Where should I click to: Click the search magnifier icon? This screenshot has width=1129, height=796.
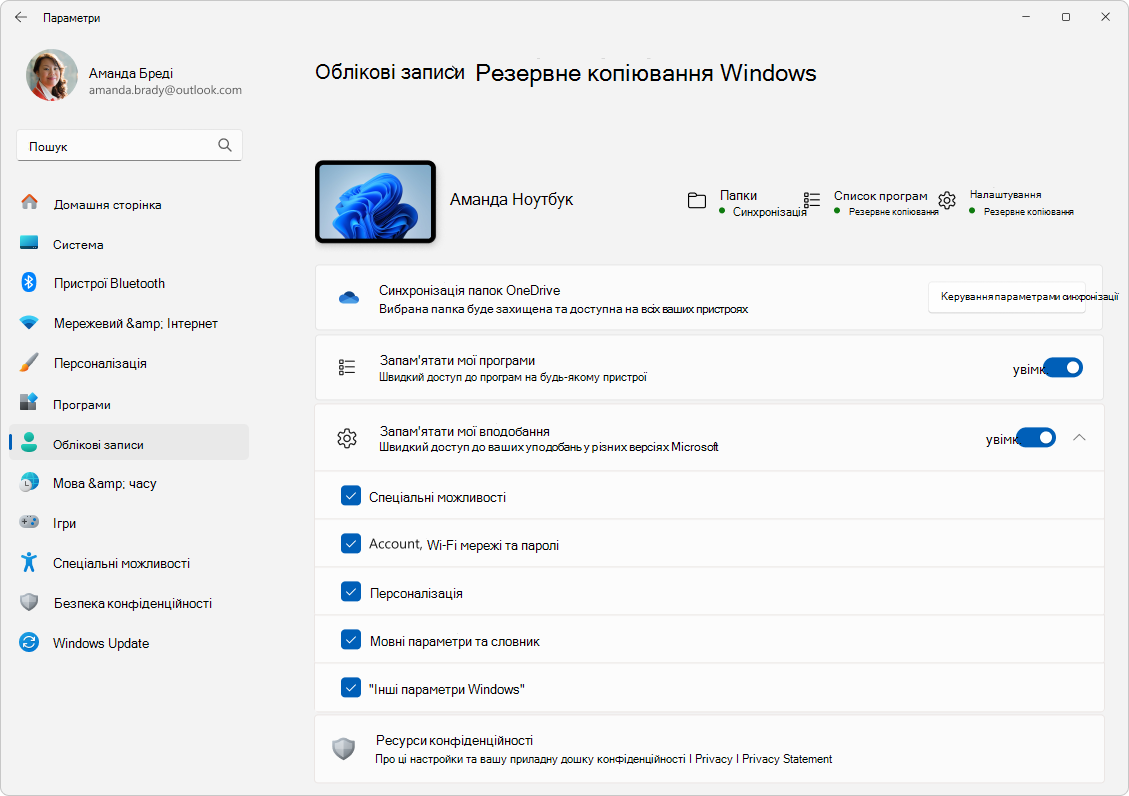click(x=225, y=145)
